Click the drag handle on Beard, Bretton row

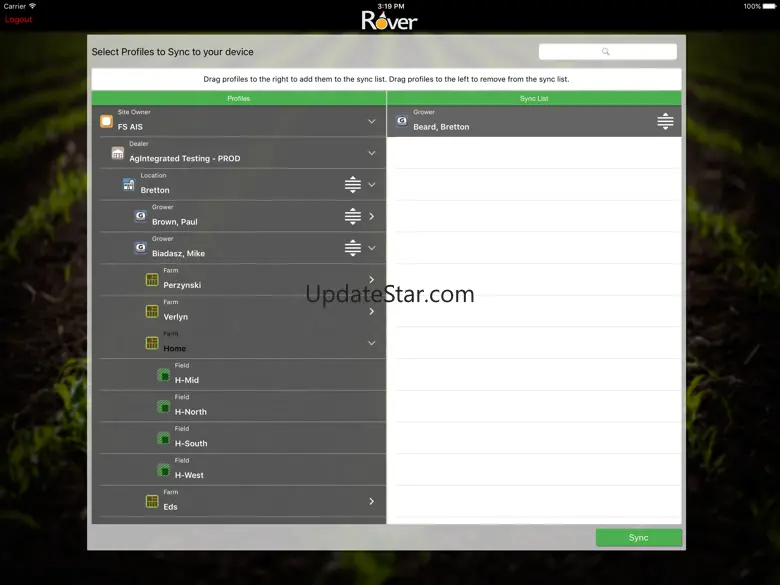point(665,121)
